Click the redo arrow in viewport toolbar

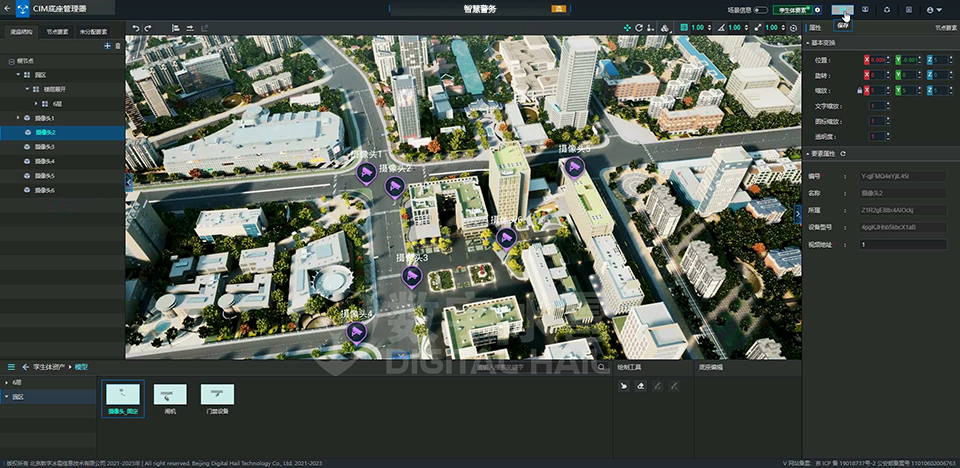click(149, 27)
